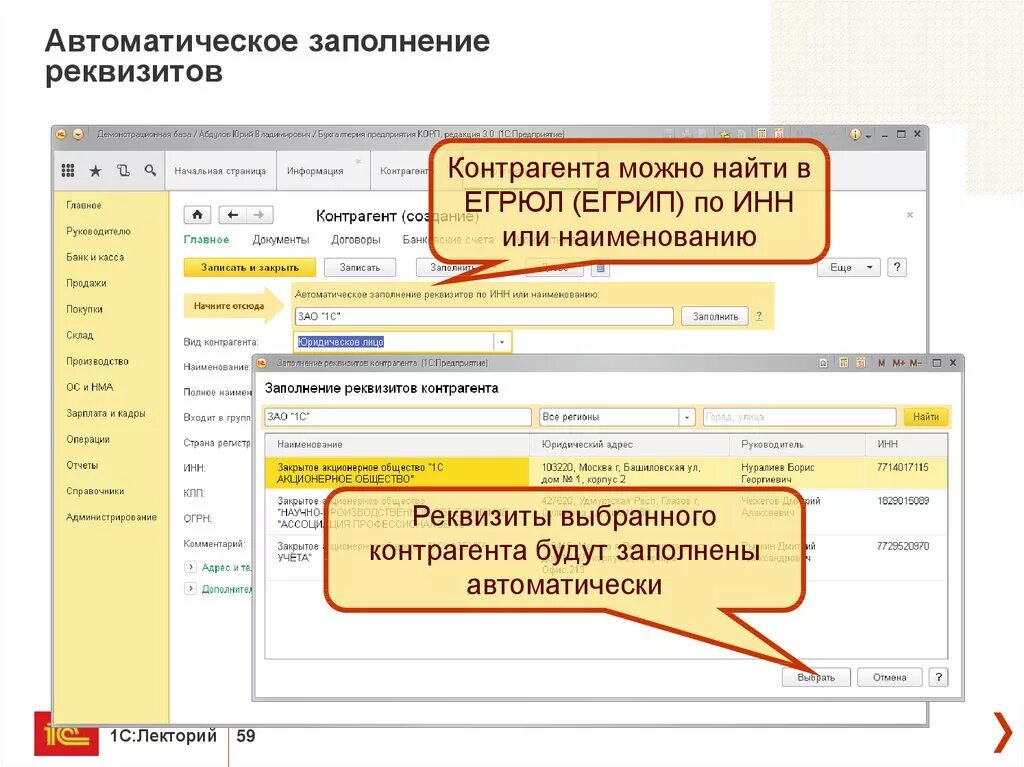This screenshot has height=767, width=1024.
Task: Open the Документы form tab
Action: coord(281,240)
